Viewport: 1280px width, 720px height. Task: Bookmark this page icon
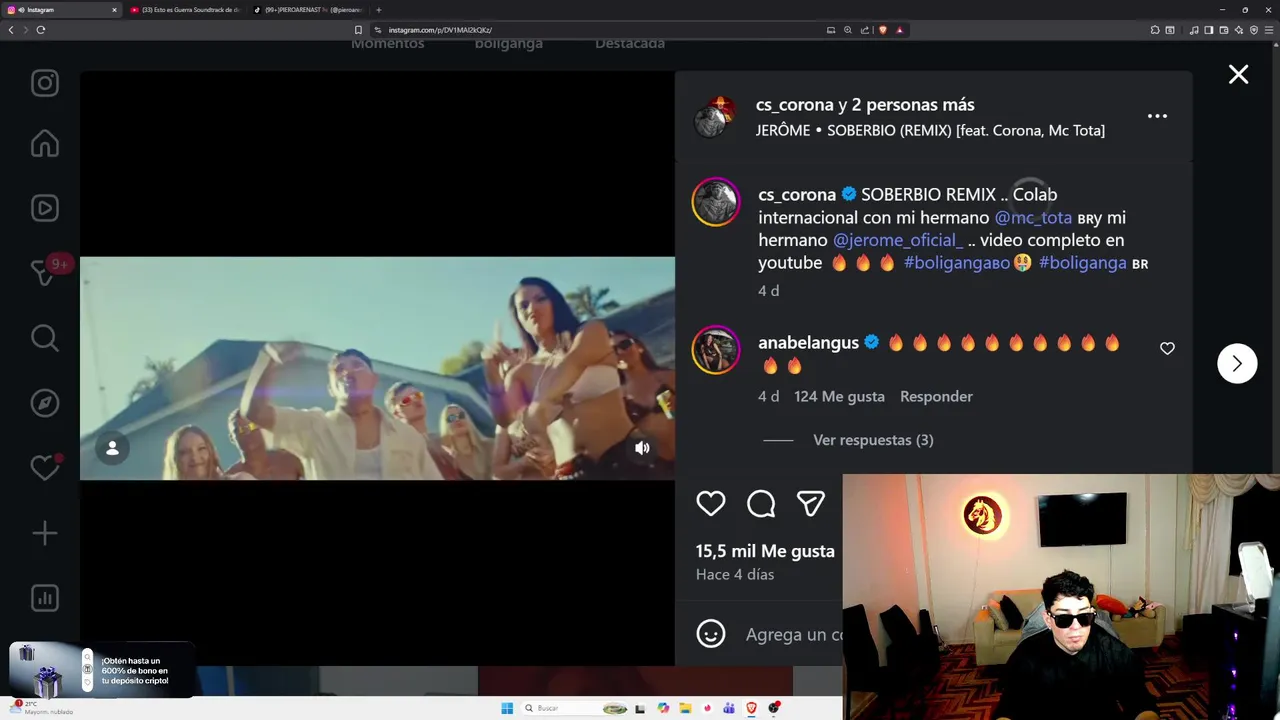click(x=358, y=30)
